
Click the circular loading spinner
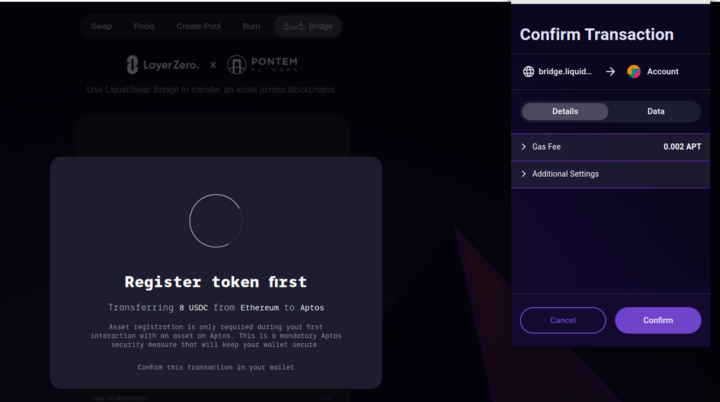click(x=216, y=221)
